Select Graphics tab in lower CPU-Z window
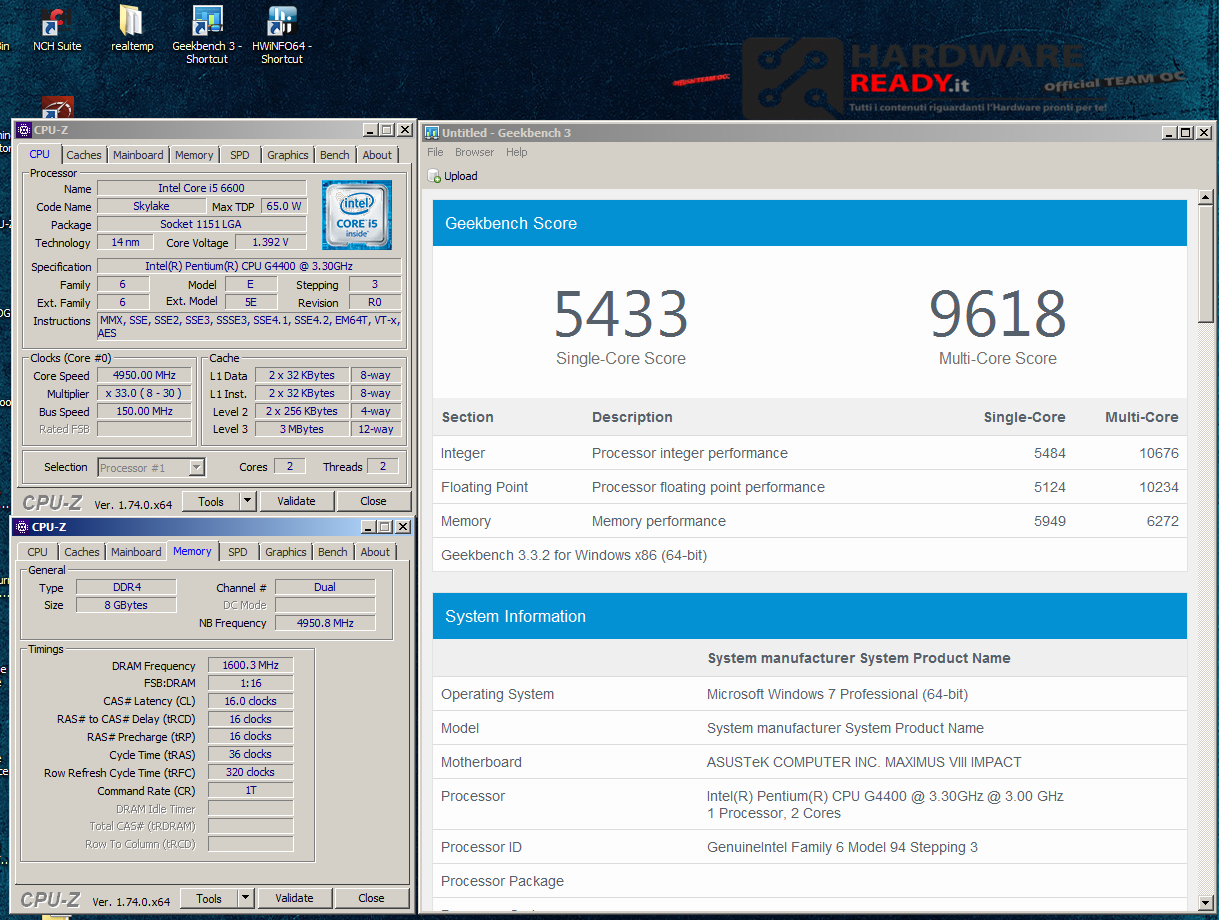Image resolution: width=1219 pixels, height=920 pixels. [x=286, y=552]
